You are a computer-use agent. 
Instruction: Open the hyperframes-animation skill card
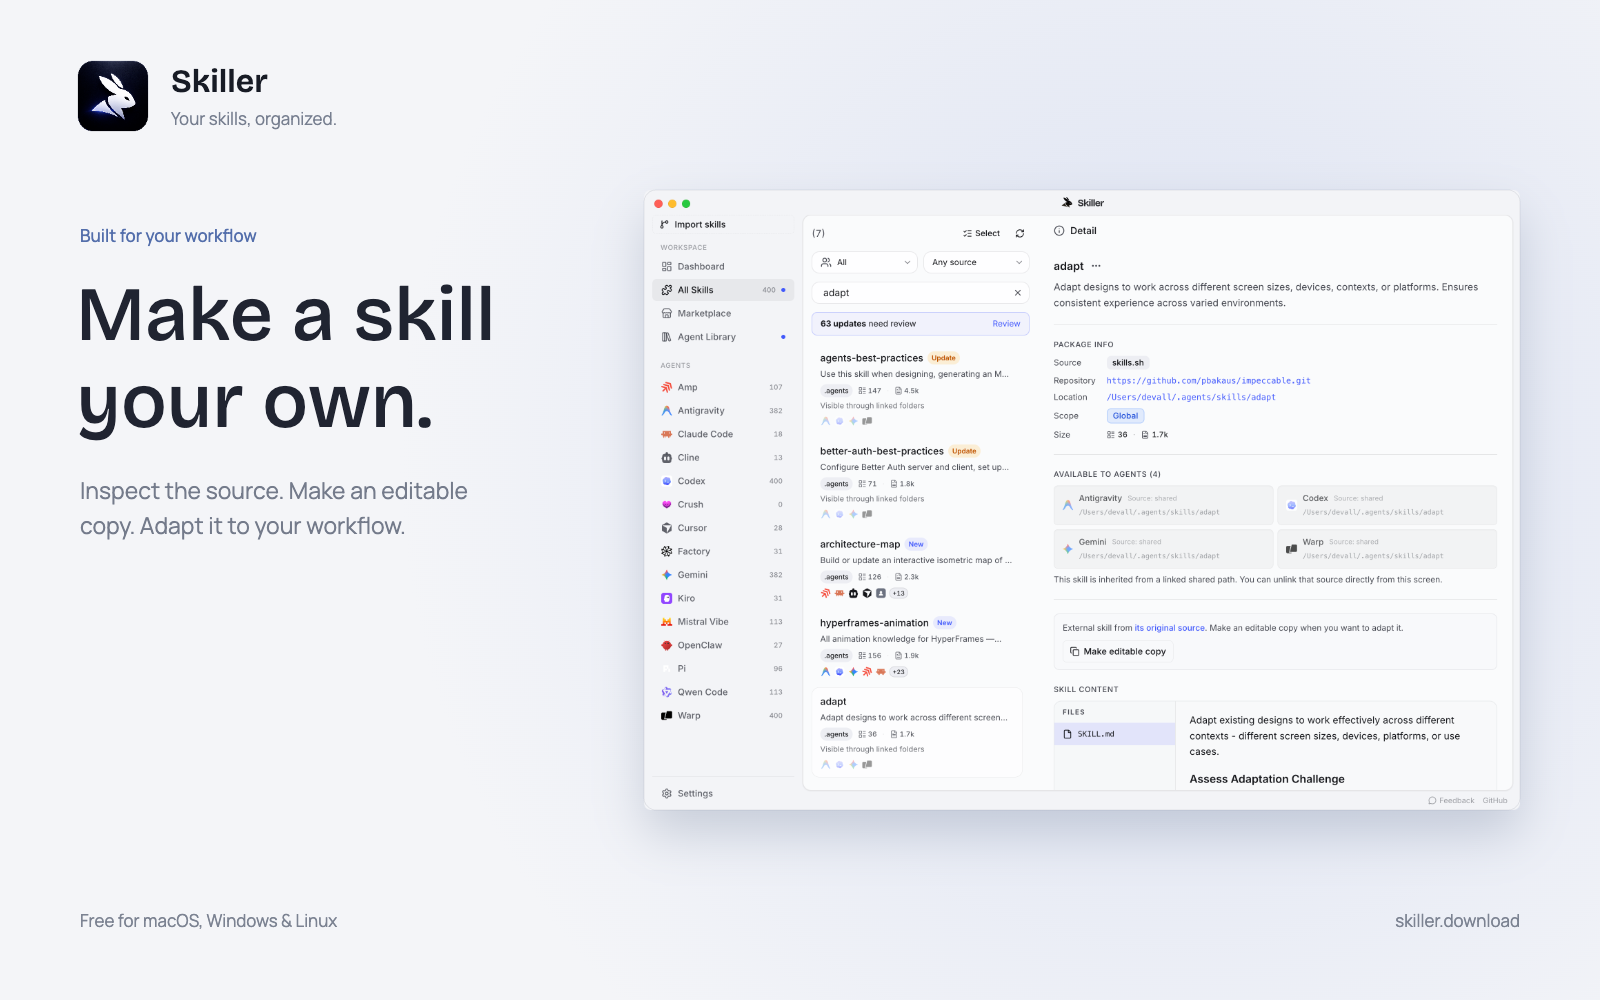pyautogui.click(x=917, y=647)
